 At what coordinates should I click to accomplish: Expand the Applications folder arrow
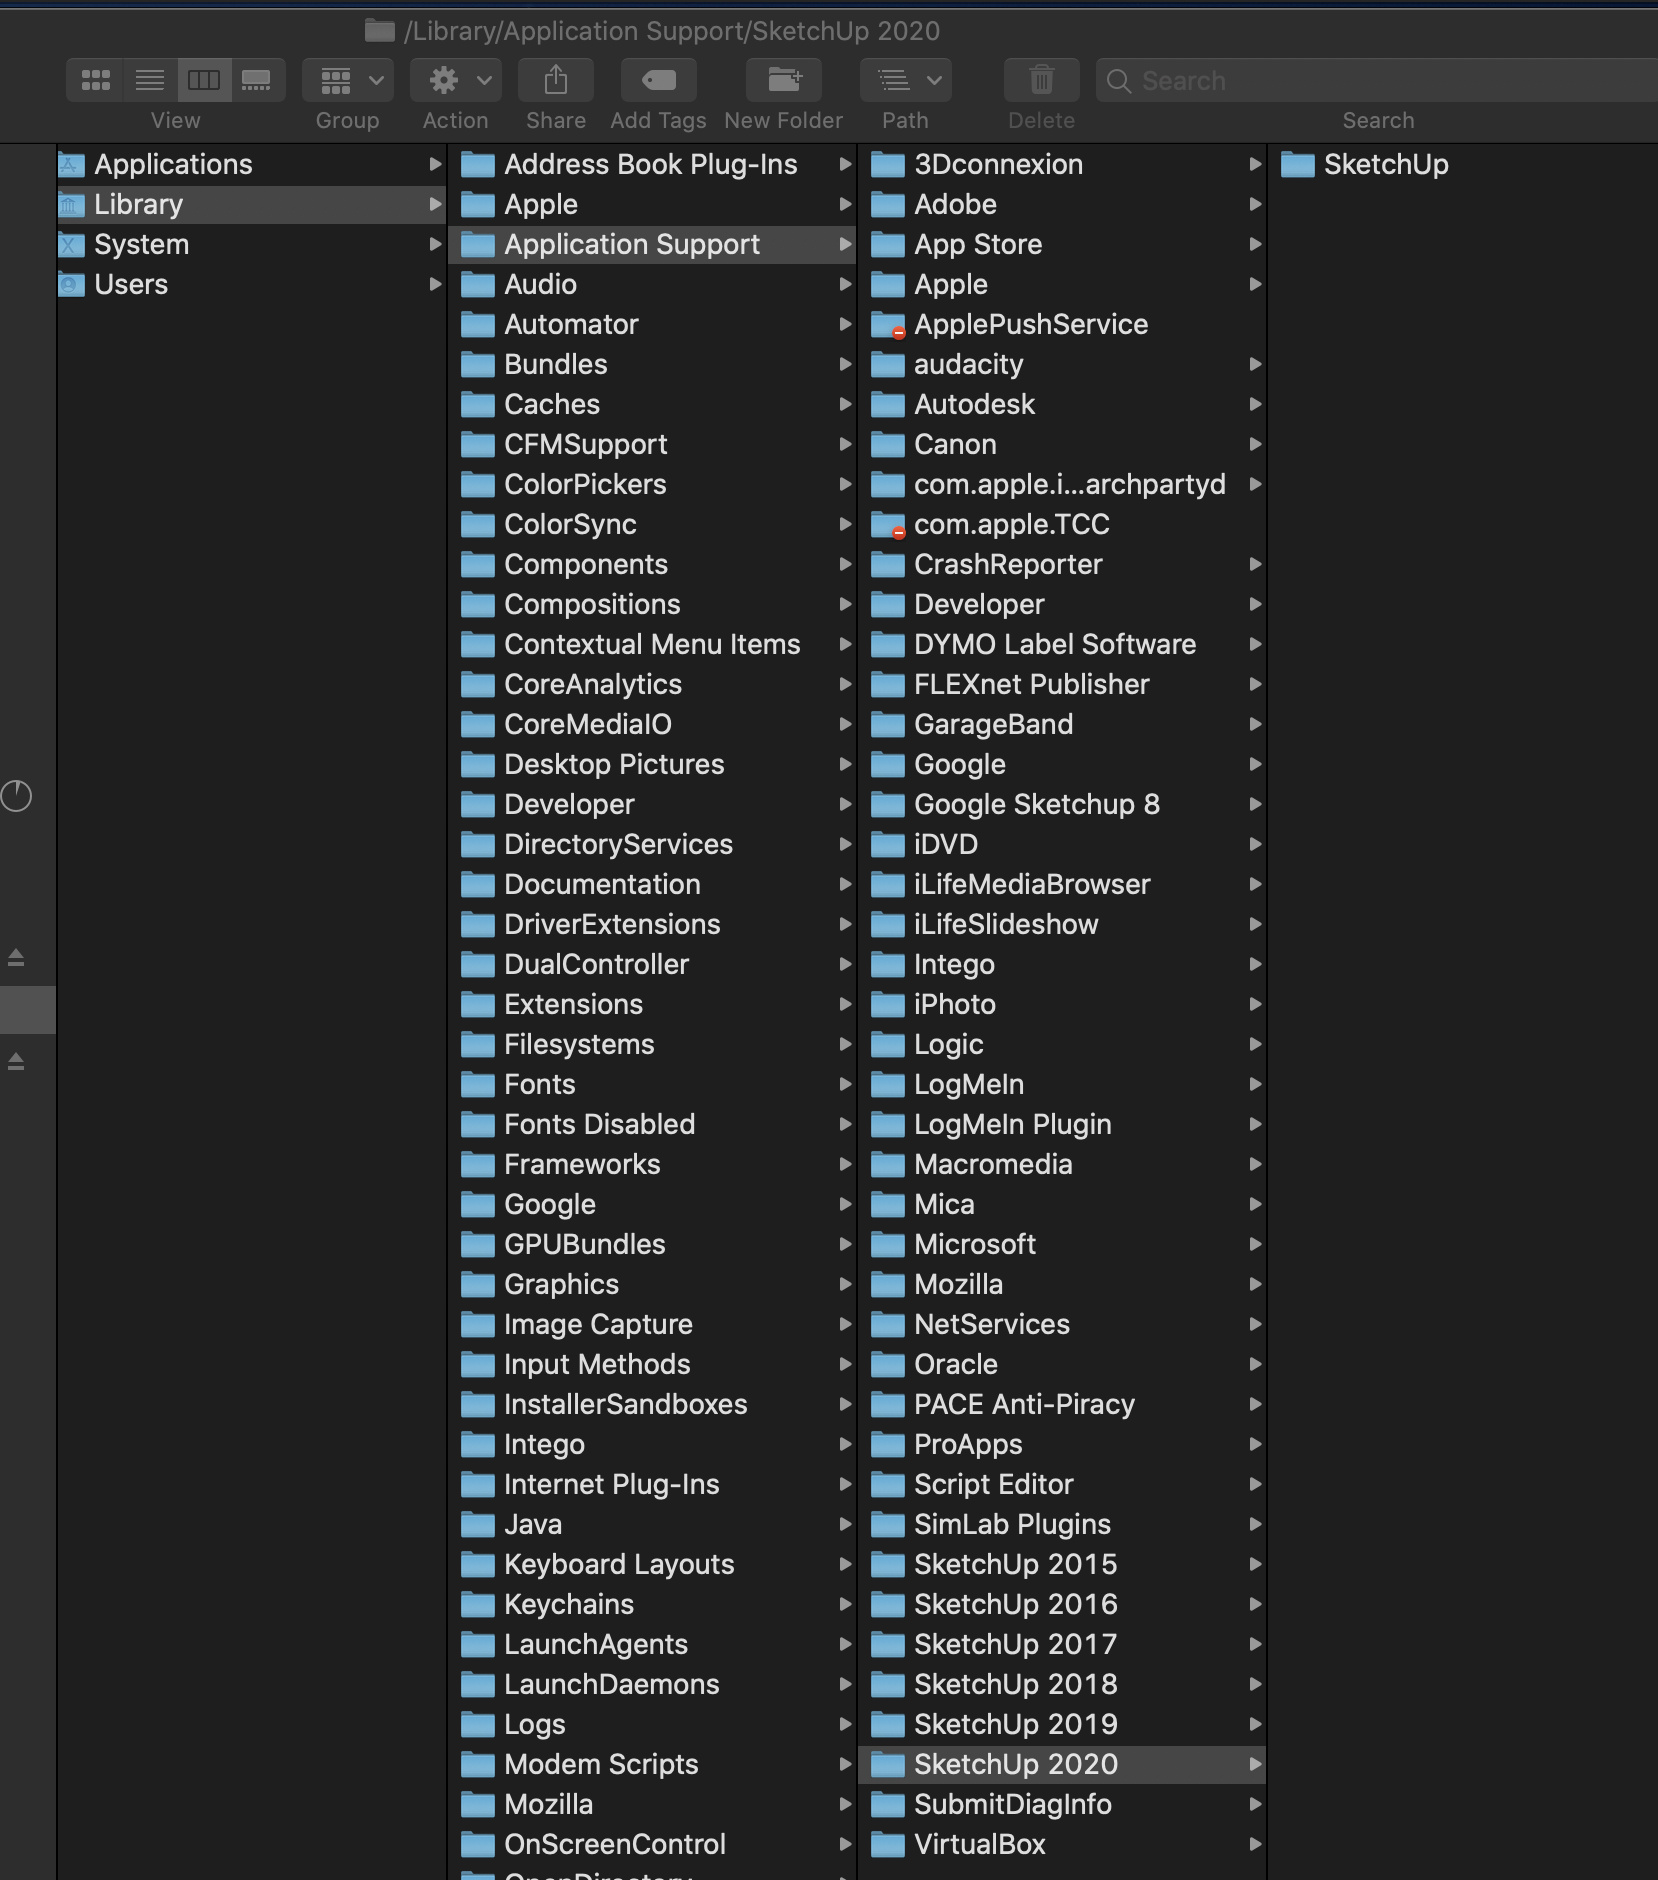click(x=435, y=164)
